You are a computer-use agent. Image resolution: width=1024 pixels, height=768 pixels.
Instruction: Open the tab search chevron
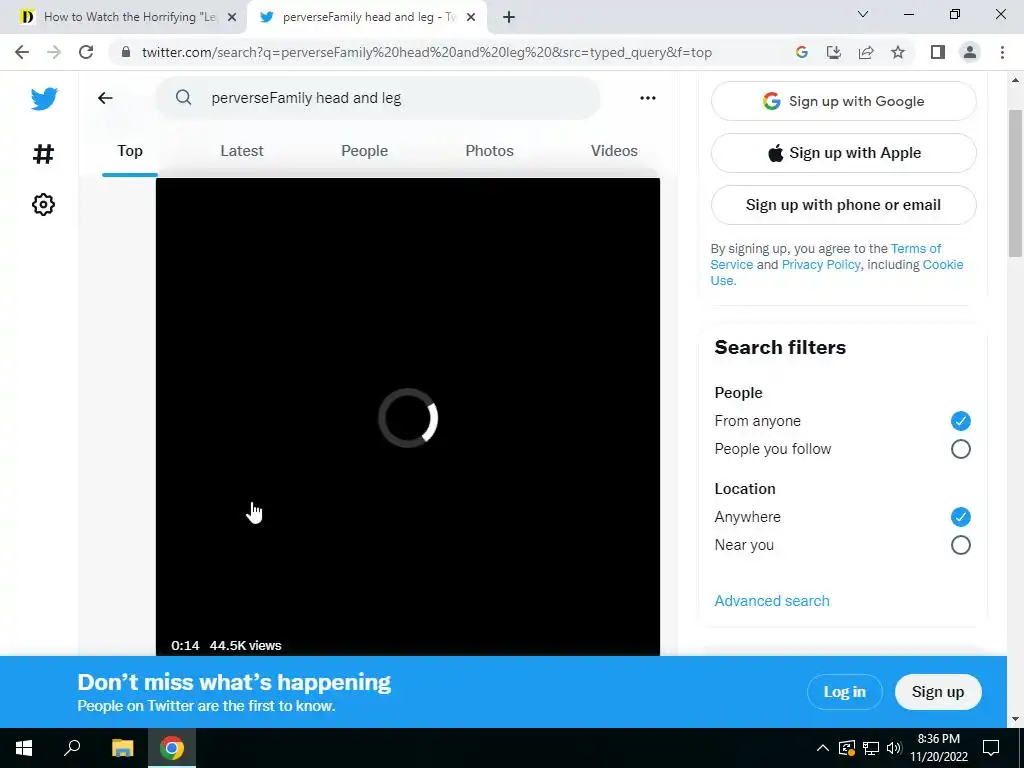coord(863,14)
